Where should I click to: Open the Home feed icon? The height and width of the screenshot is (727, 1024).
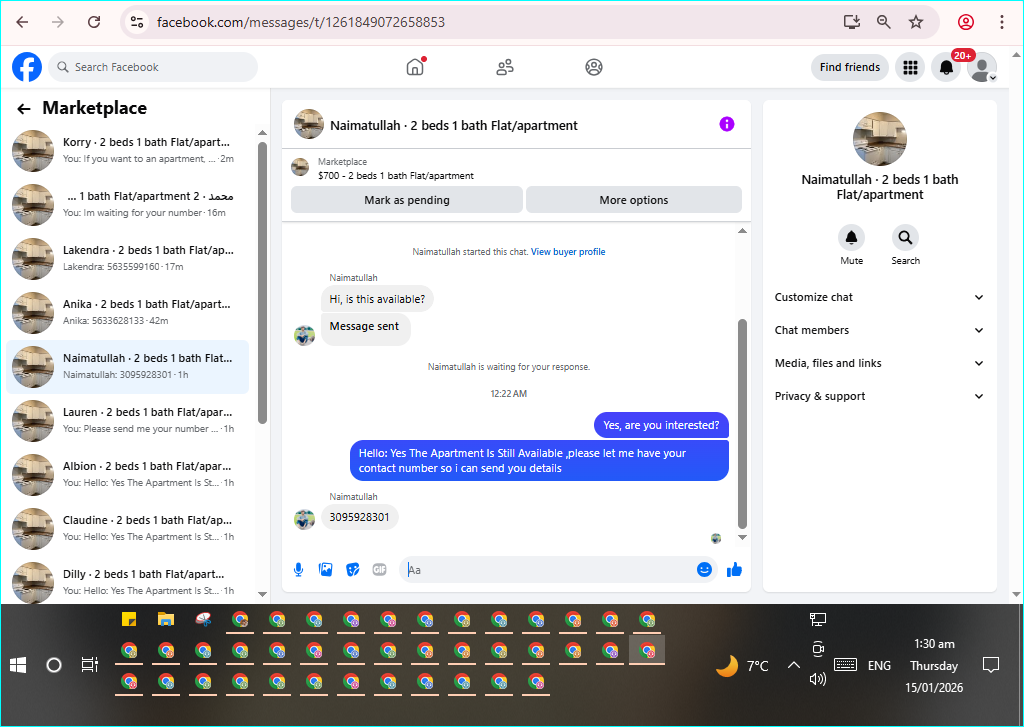point(415,67)
